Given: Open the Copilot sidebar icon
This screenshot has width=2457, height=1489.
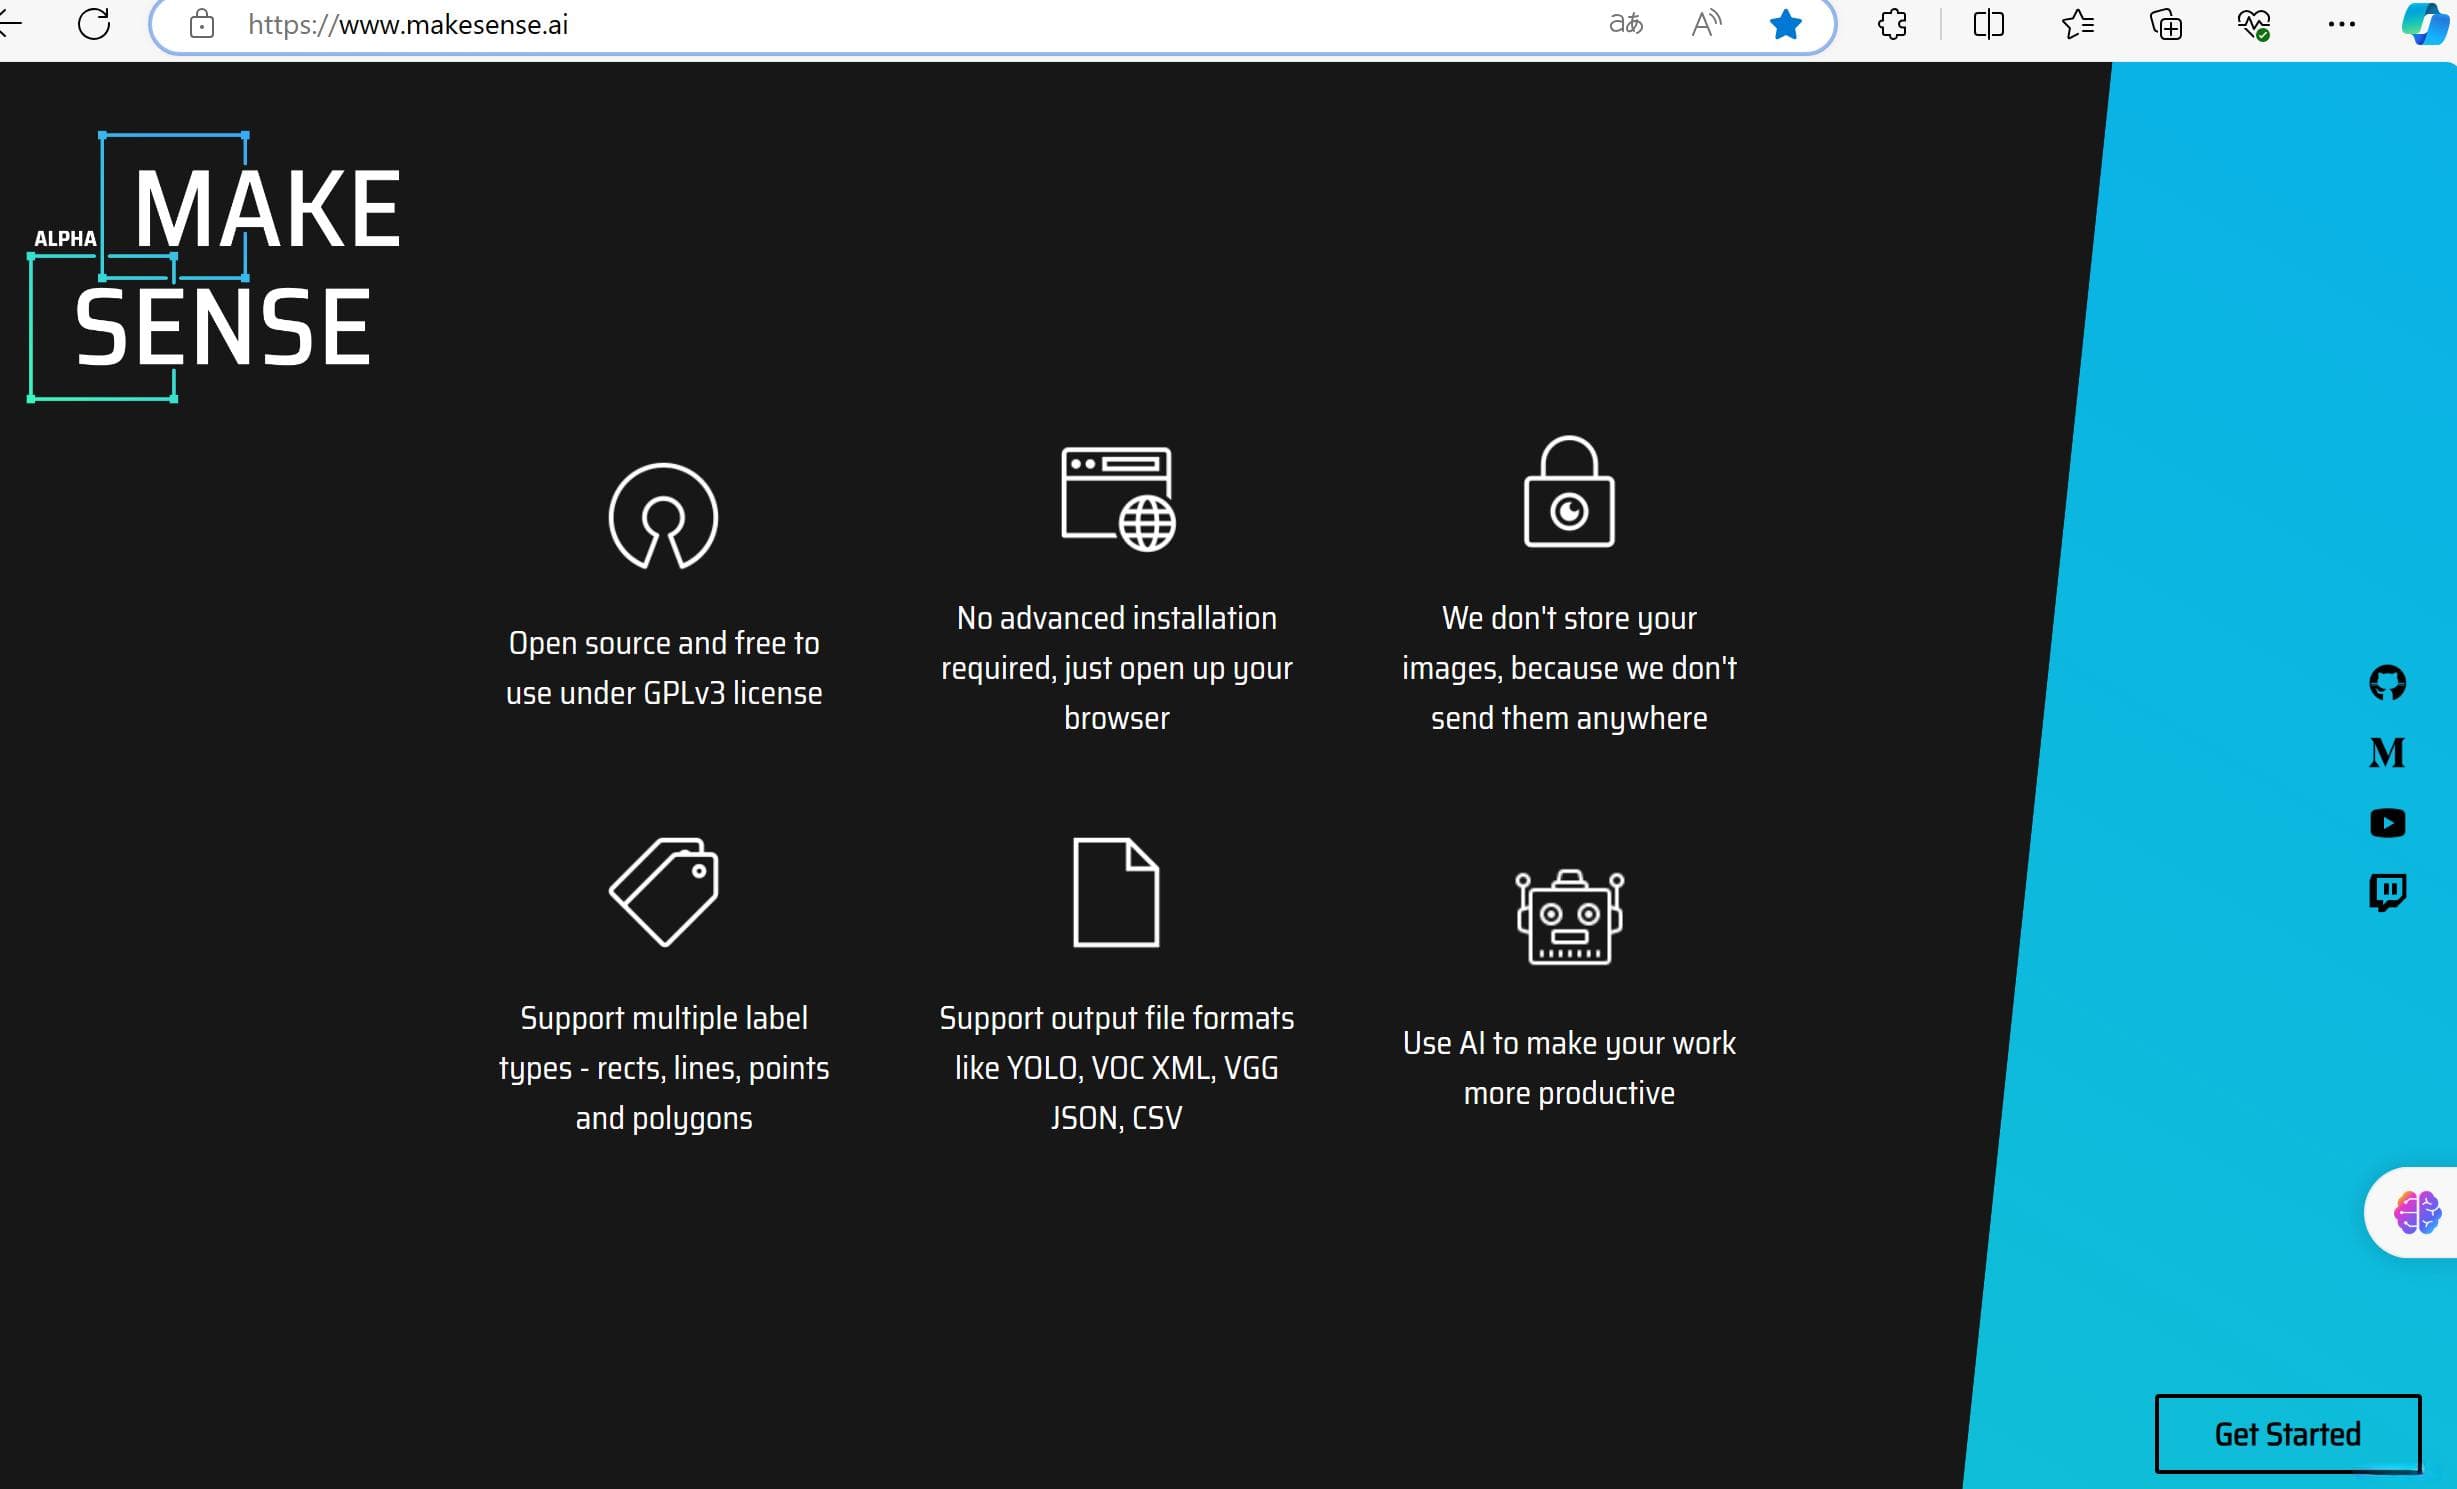Looking at the screenshot, I should pyautogui.click(x=2425, y=23).
